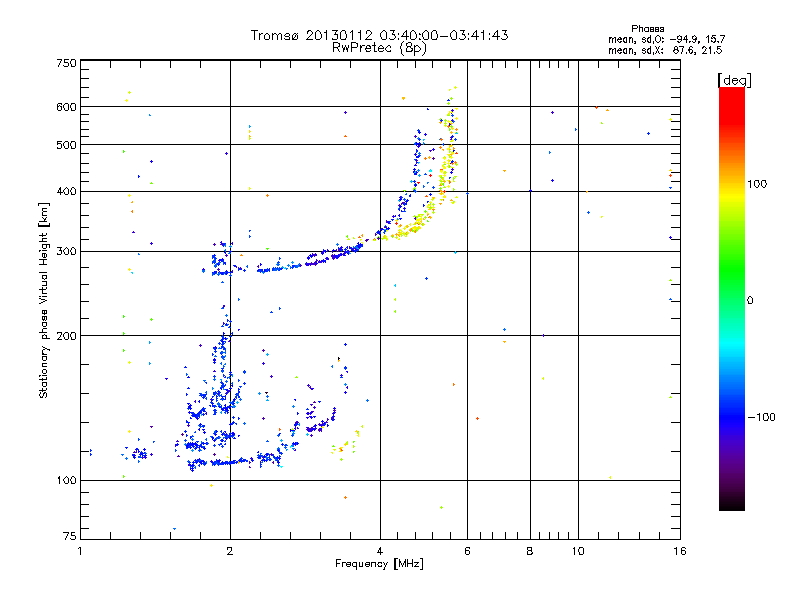Viewport: 800px width, 600px height.
Task: Click the colorbar value '0'
Action: click(x=750, y=301)
